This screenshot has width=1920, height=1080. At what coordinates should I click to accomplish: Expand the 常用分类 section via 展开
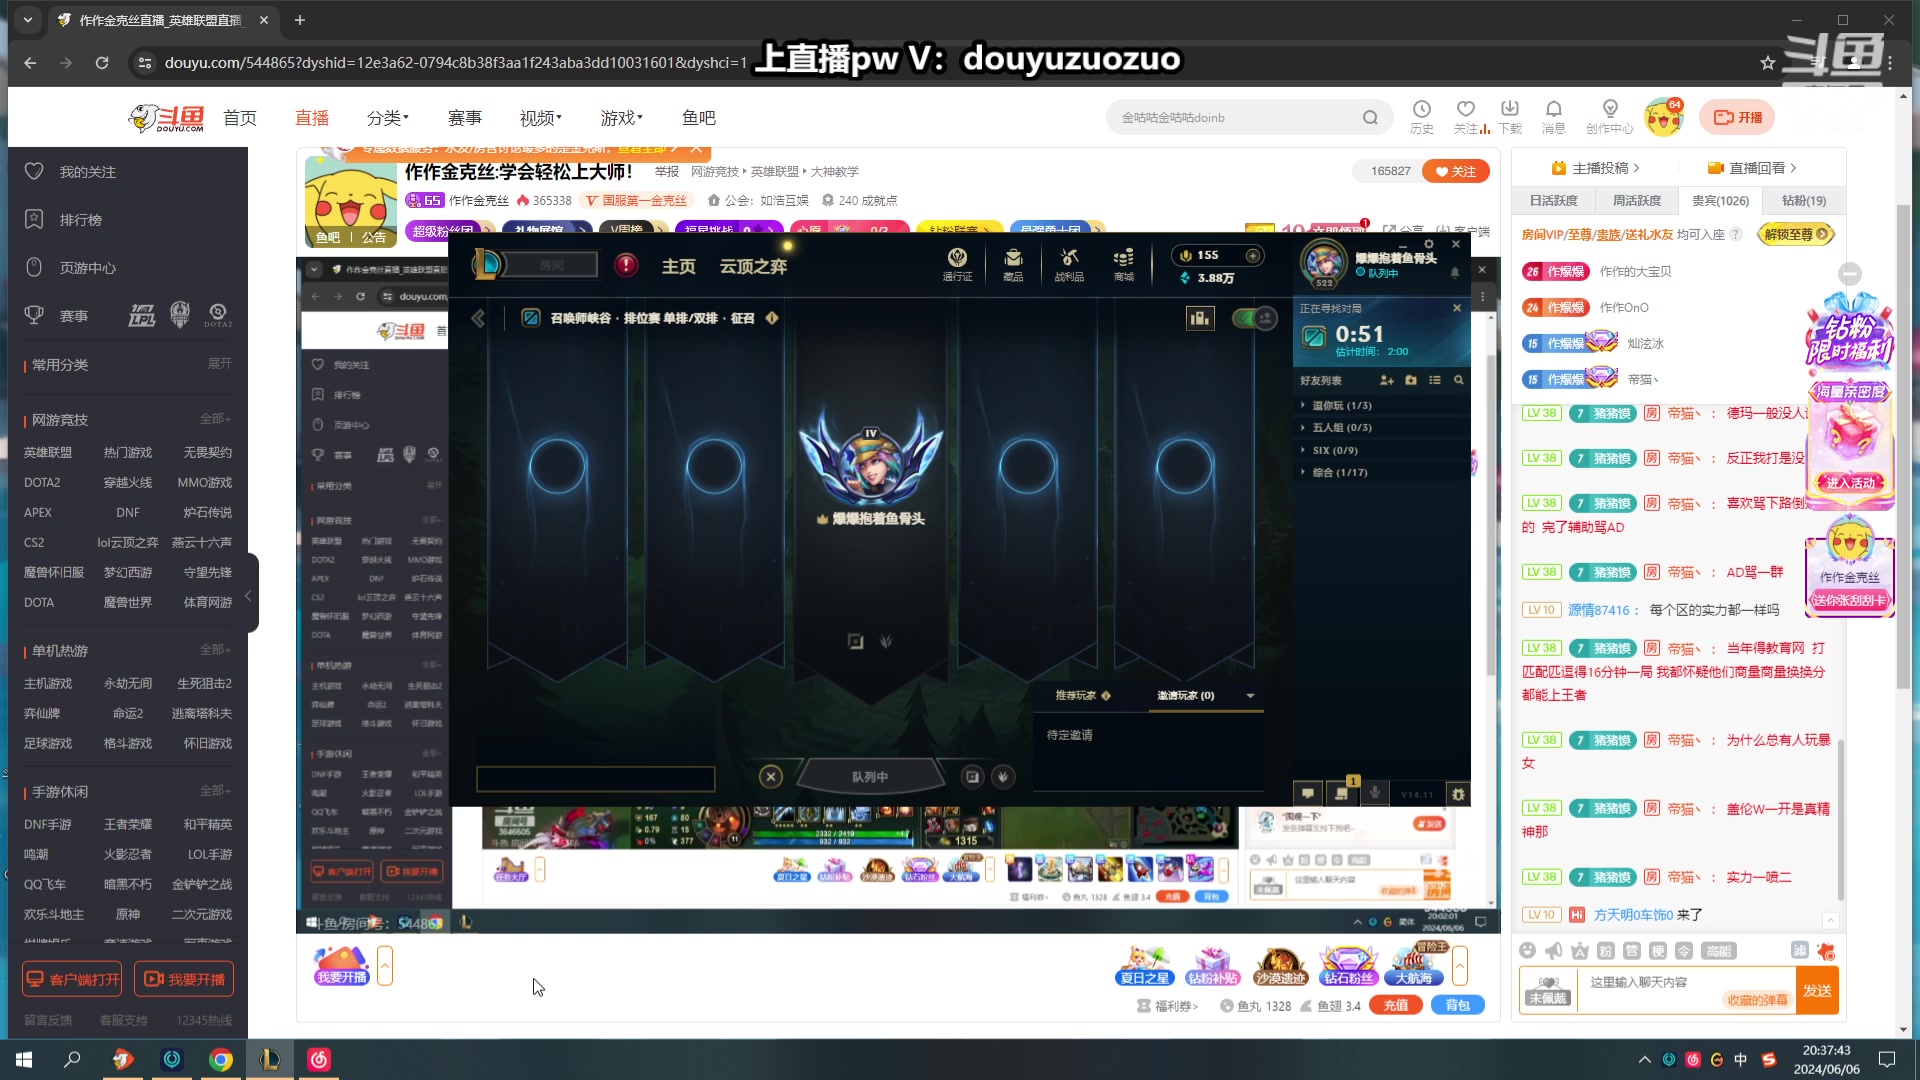219,363
